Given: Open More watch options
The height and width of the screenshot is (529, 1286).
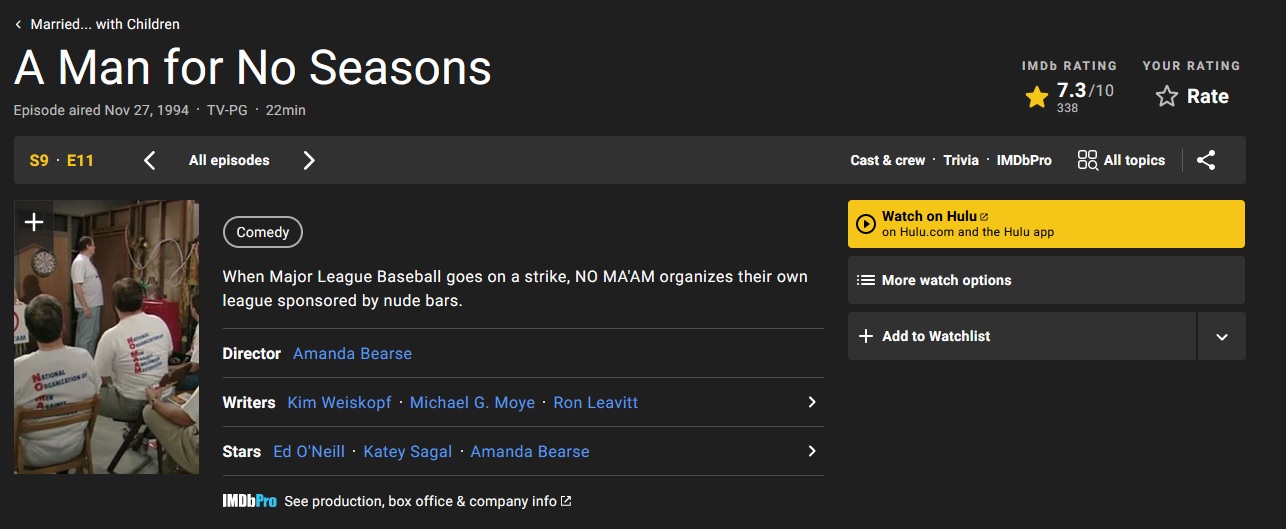Looking at the screenshot, I should click(x=1046, y=280).
